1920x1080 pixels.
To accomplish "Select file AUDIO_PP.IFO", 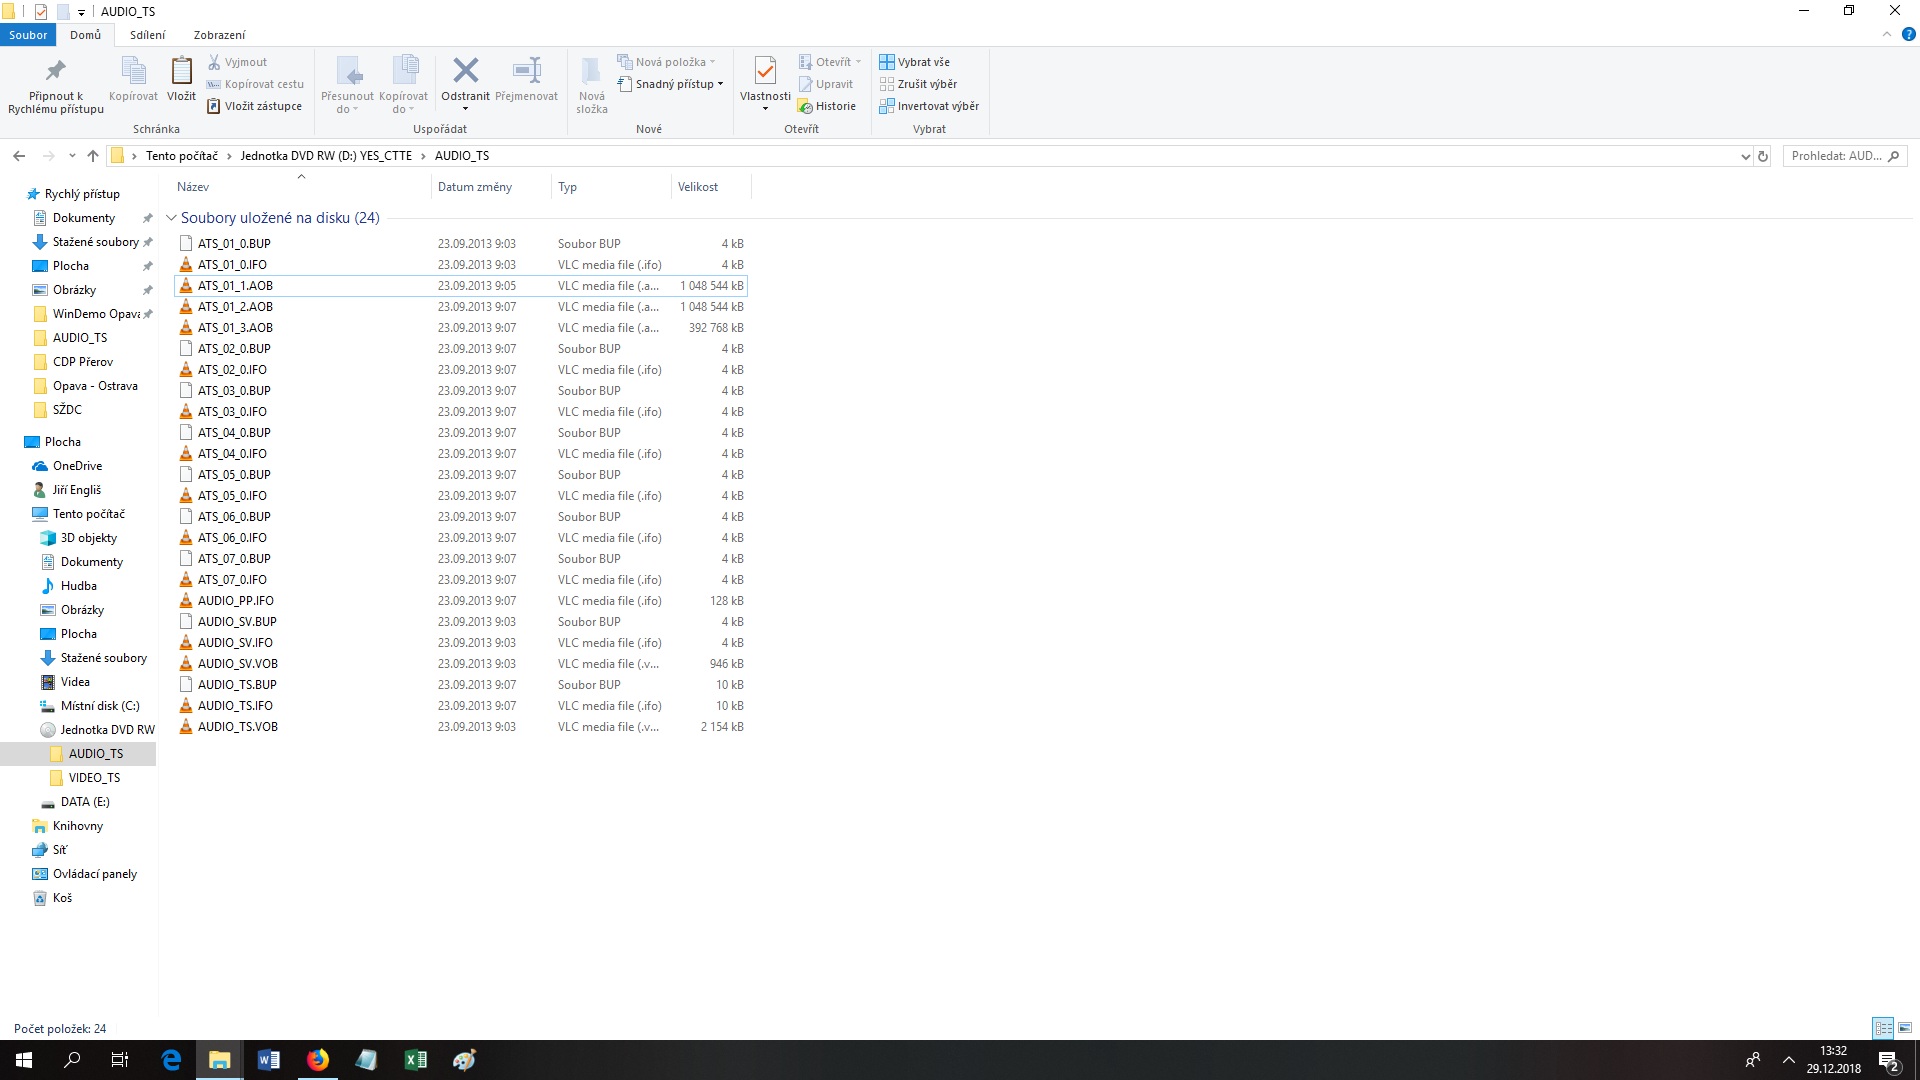I will tap(461, 601).
